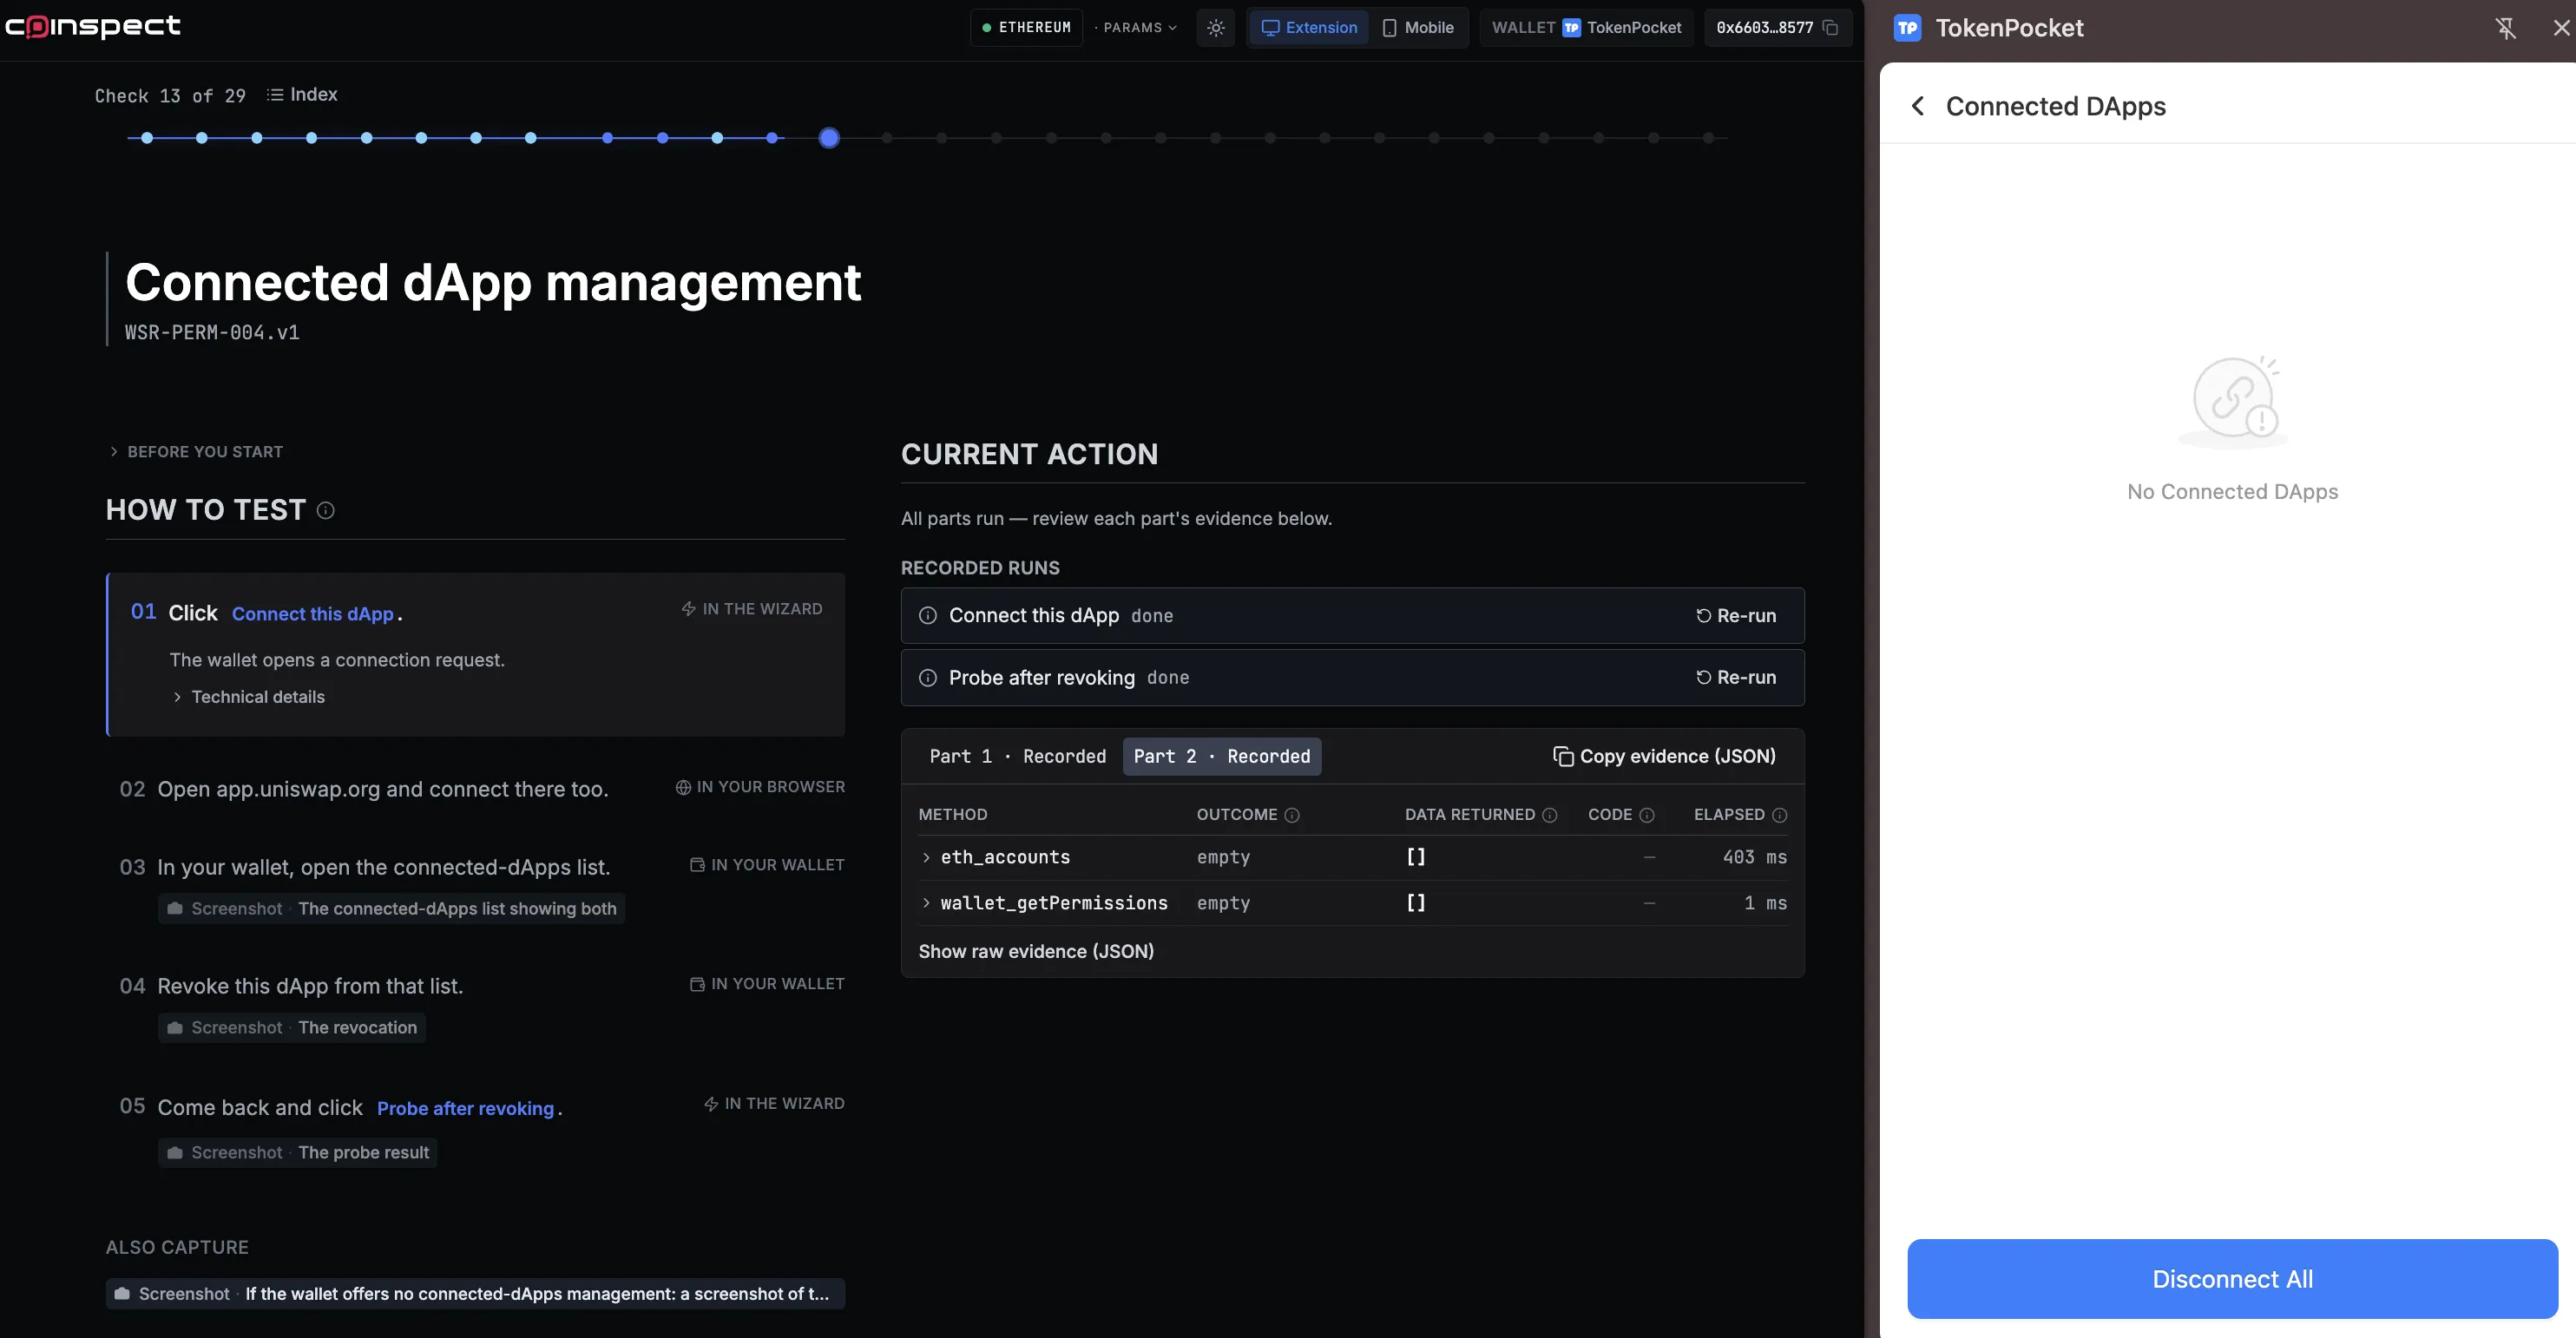Click the TokenPocket logo in side panel header

(x=1907, y=28)
